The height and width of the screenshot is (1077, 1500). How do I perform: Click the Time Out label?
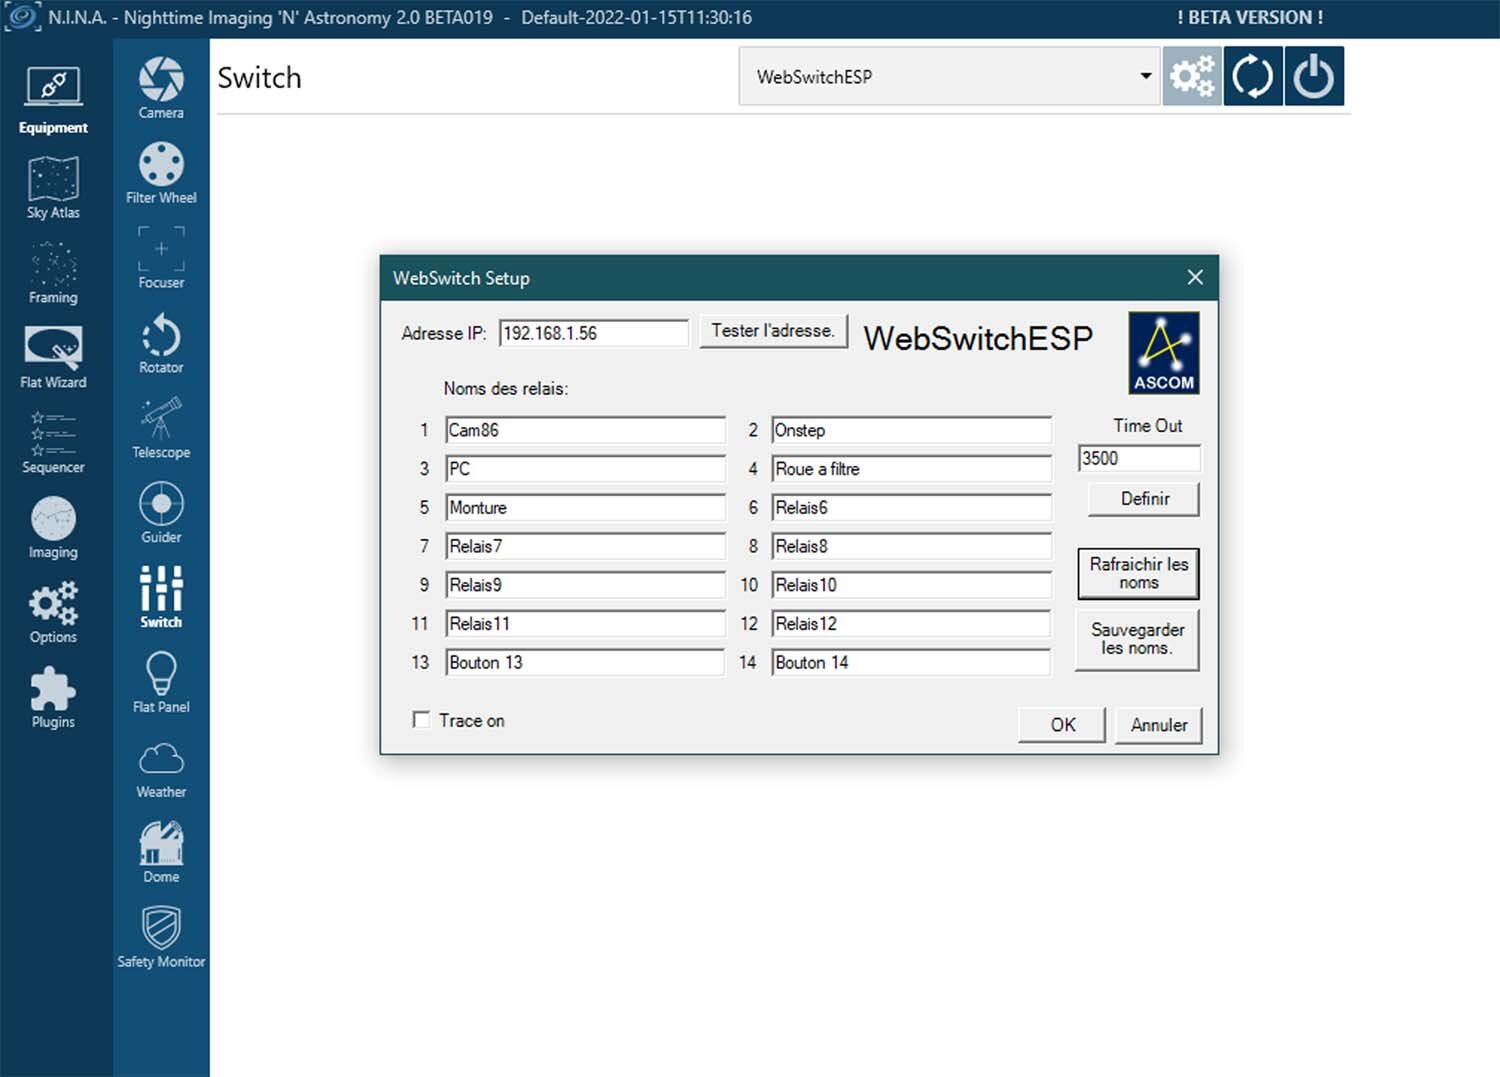(x=1148, y=425)
